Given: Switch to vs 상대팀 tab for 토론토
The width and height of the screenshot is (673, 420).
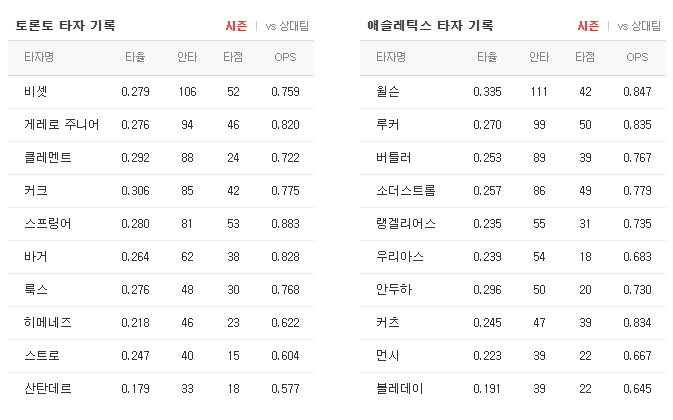Looking at the screenshot, I should (x=287, y=26).
